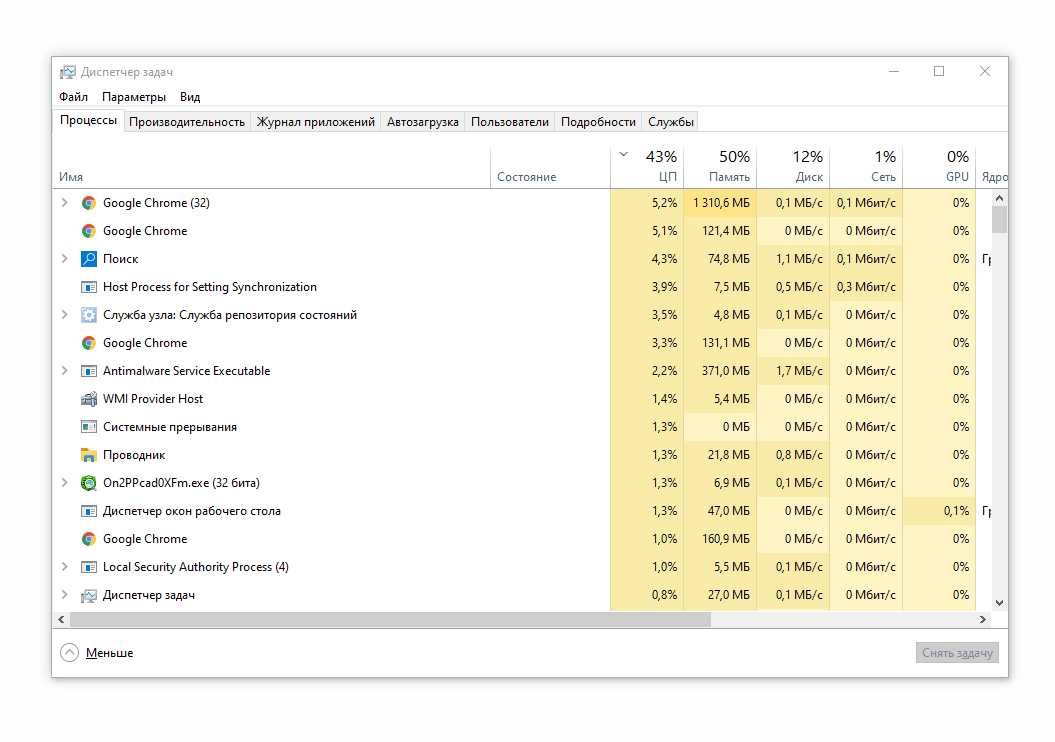The height and width of the screenshot is (742, 1055).
Task: Select the On2PPcad0XFm.exe process icon
Action: (89, 483)
